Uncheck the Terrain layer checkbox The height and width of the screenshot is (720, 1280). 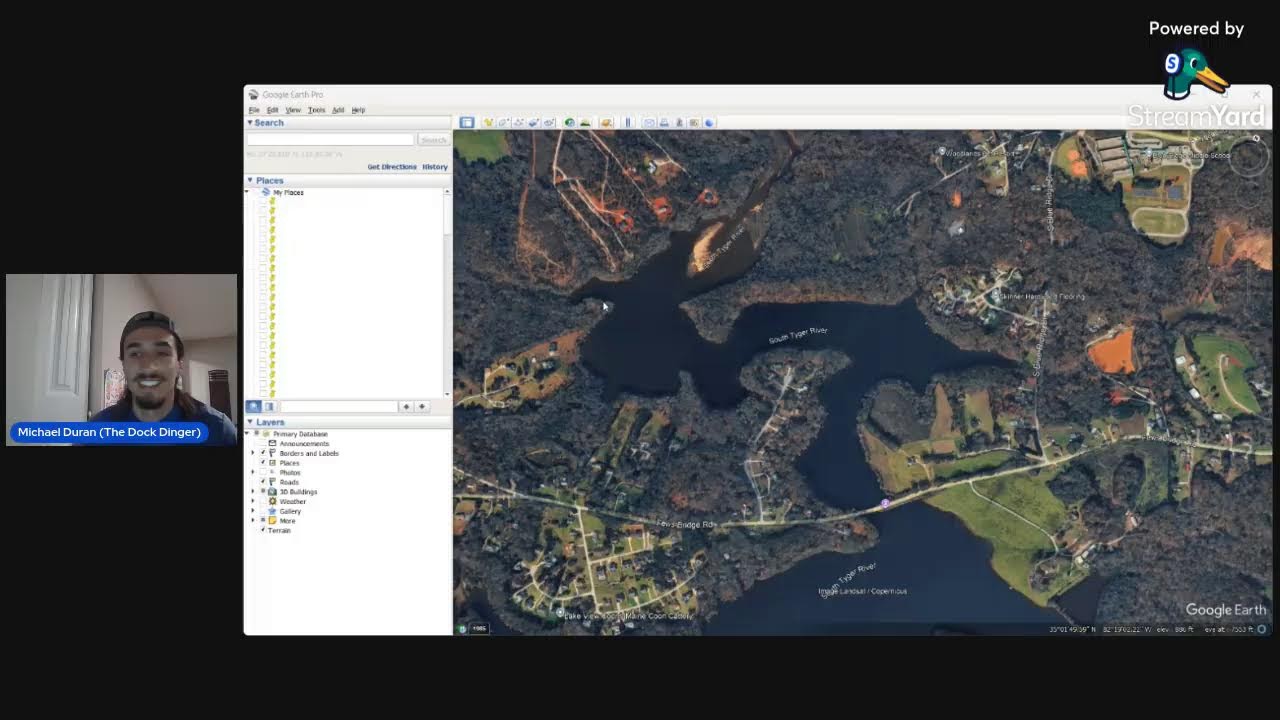coord(263,530)
